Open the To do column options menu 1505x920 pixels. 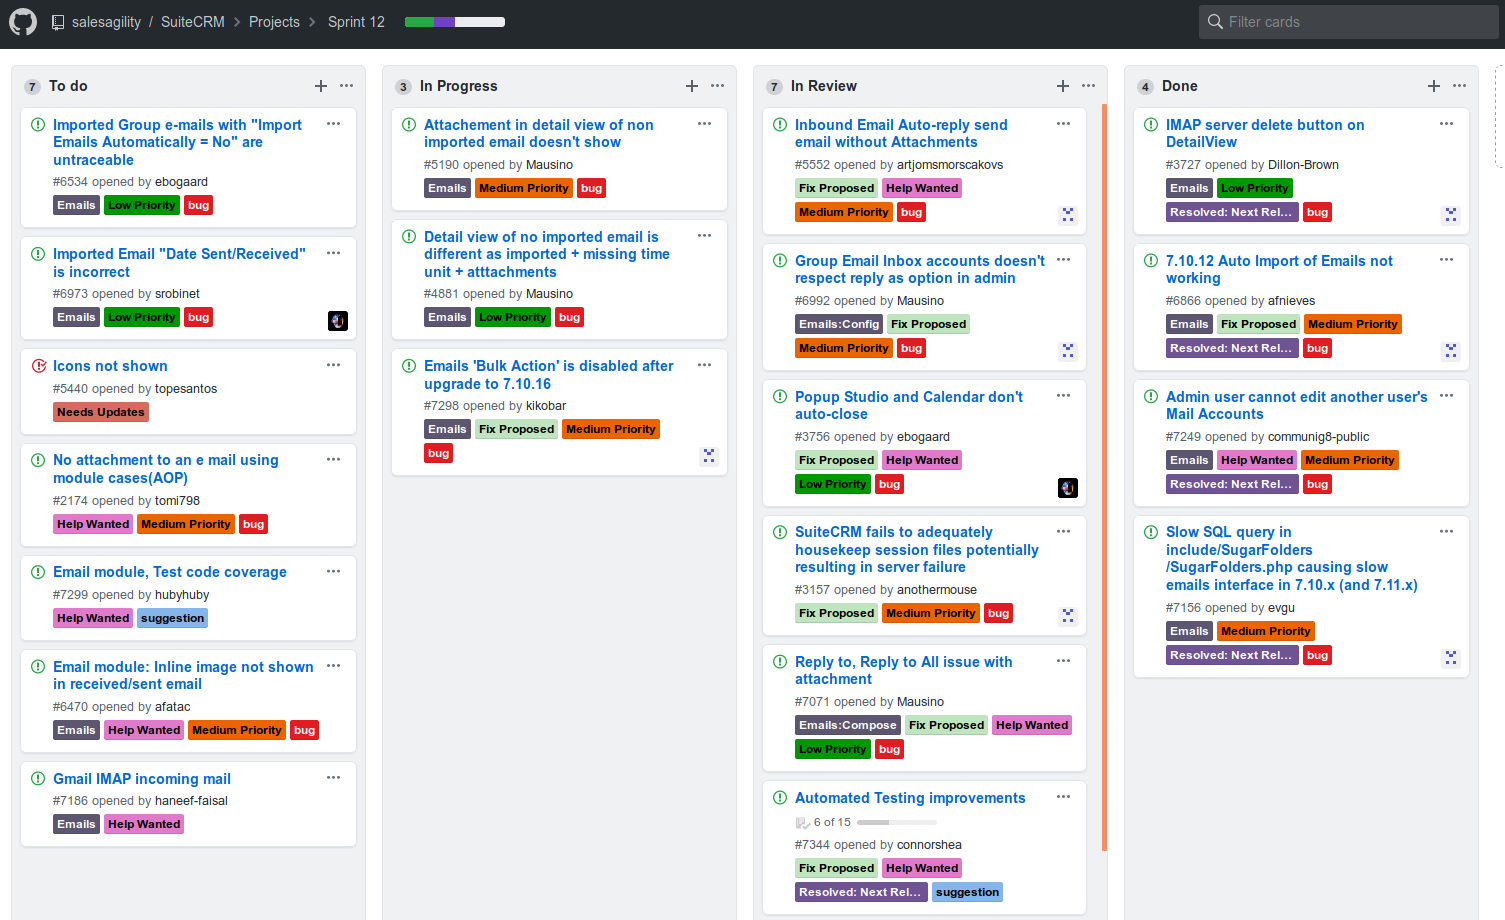pyautogui.click(x=346, y=86)
